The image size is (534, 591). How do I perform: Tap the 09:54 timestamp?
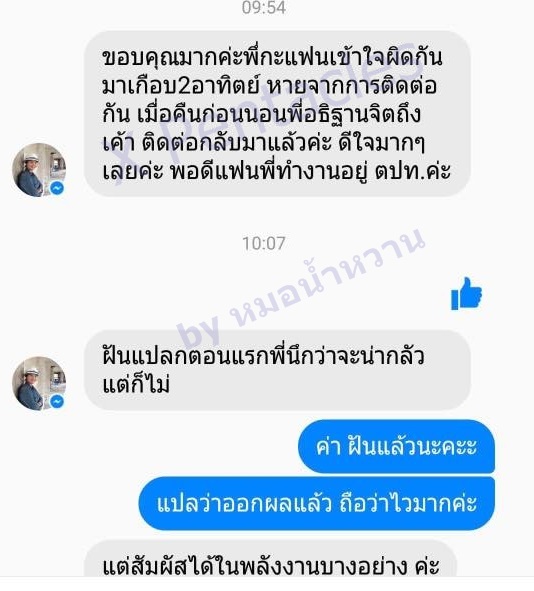point(264,8)
